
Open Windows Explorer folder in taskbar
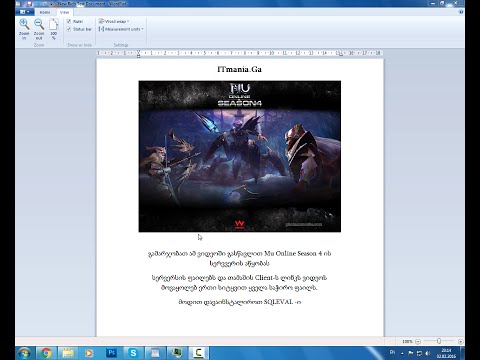68,353
